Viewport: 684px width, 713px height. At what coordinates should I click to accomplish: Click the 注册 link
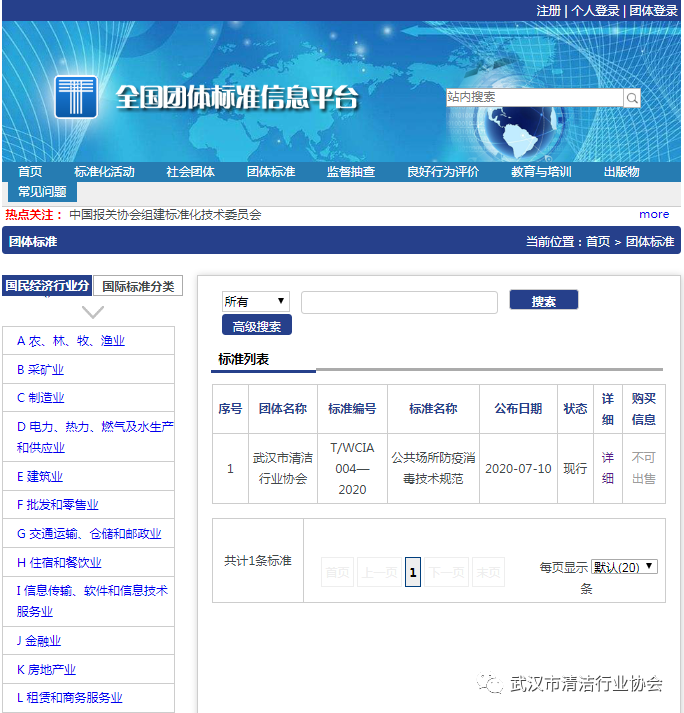pyautogui.click(x=548, y=10)
